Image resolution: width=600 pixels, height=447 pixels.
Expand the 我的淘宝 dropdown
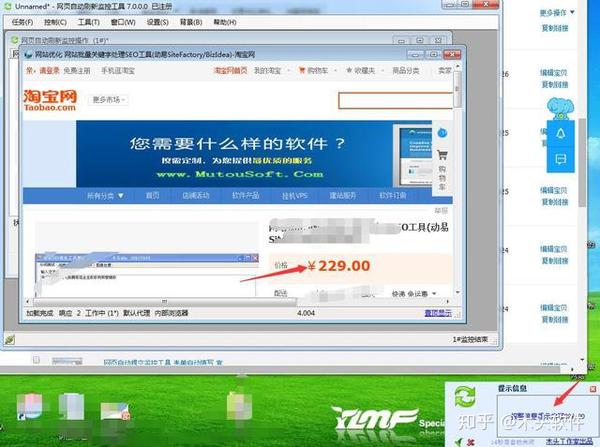coord(270,70)
